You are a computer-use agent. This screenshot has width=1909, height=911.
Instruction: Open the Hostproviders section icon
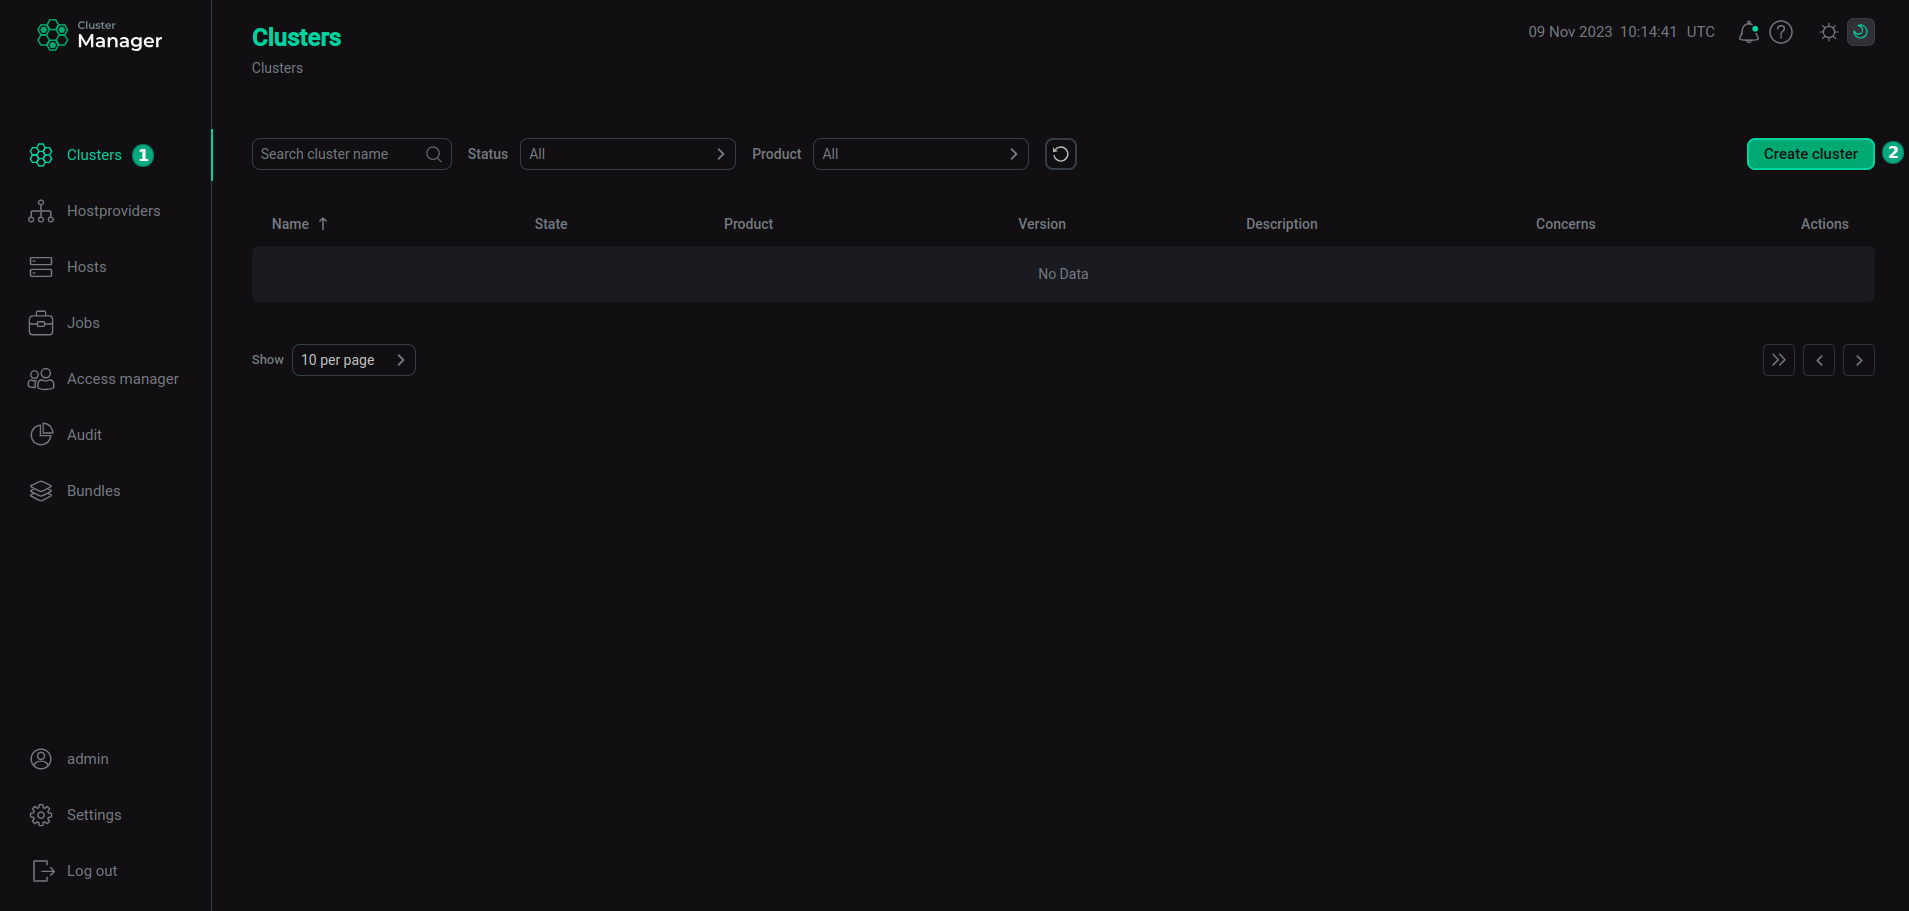(x=40, y=210)
